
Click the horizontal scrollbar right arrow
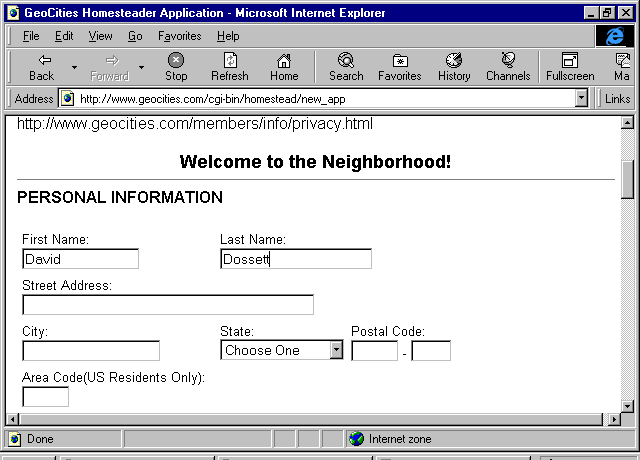pos(614,419)
